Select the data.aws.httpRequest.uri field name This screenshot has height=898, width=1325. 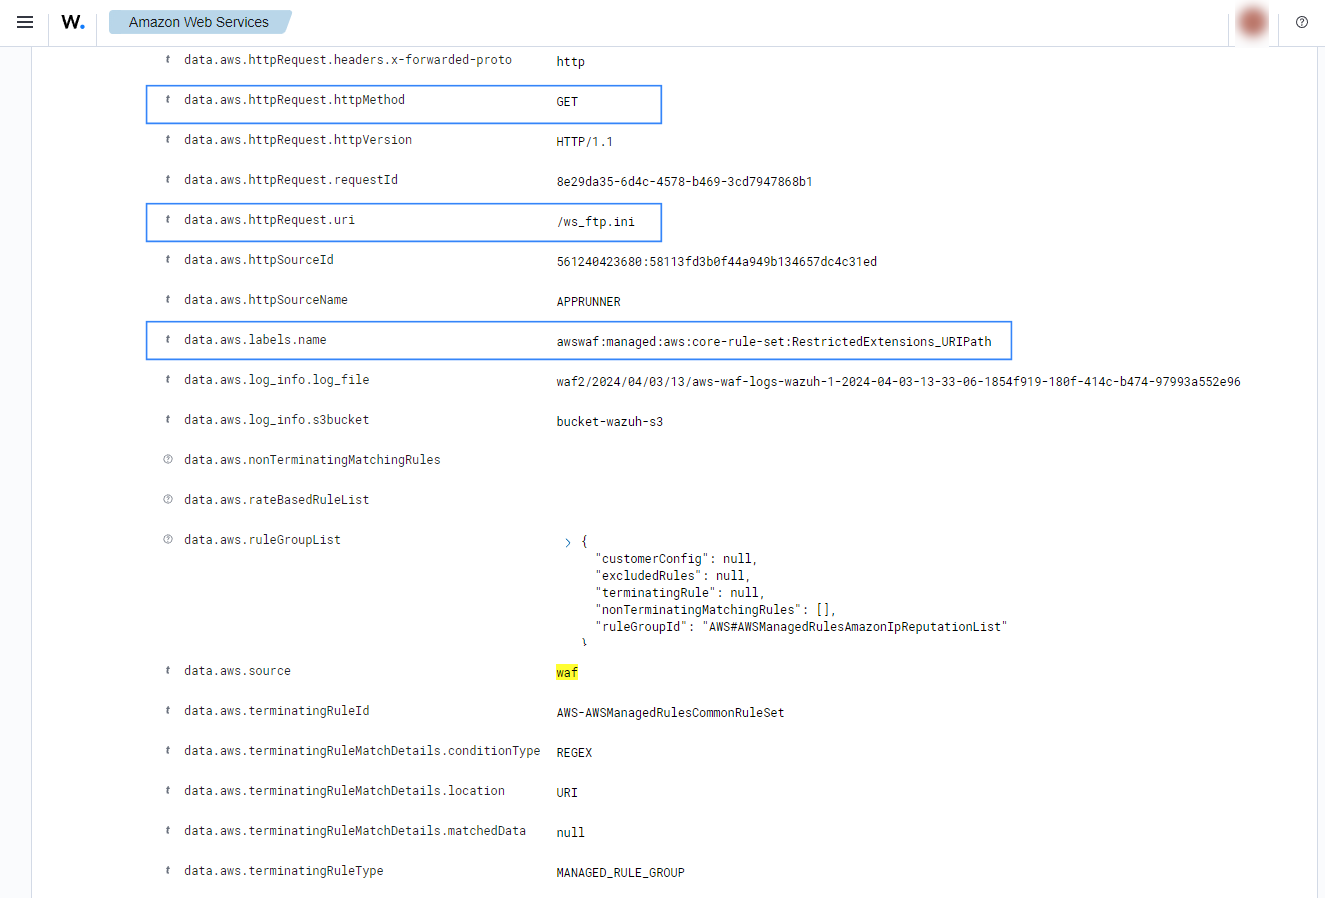tap(269, 220)
